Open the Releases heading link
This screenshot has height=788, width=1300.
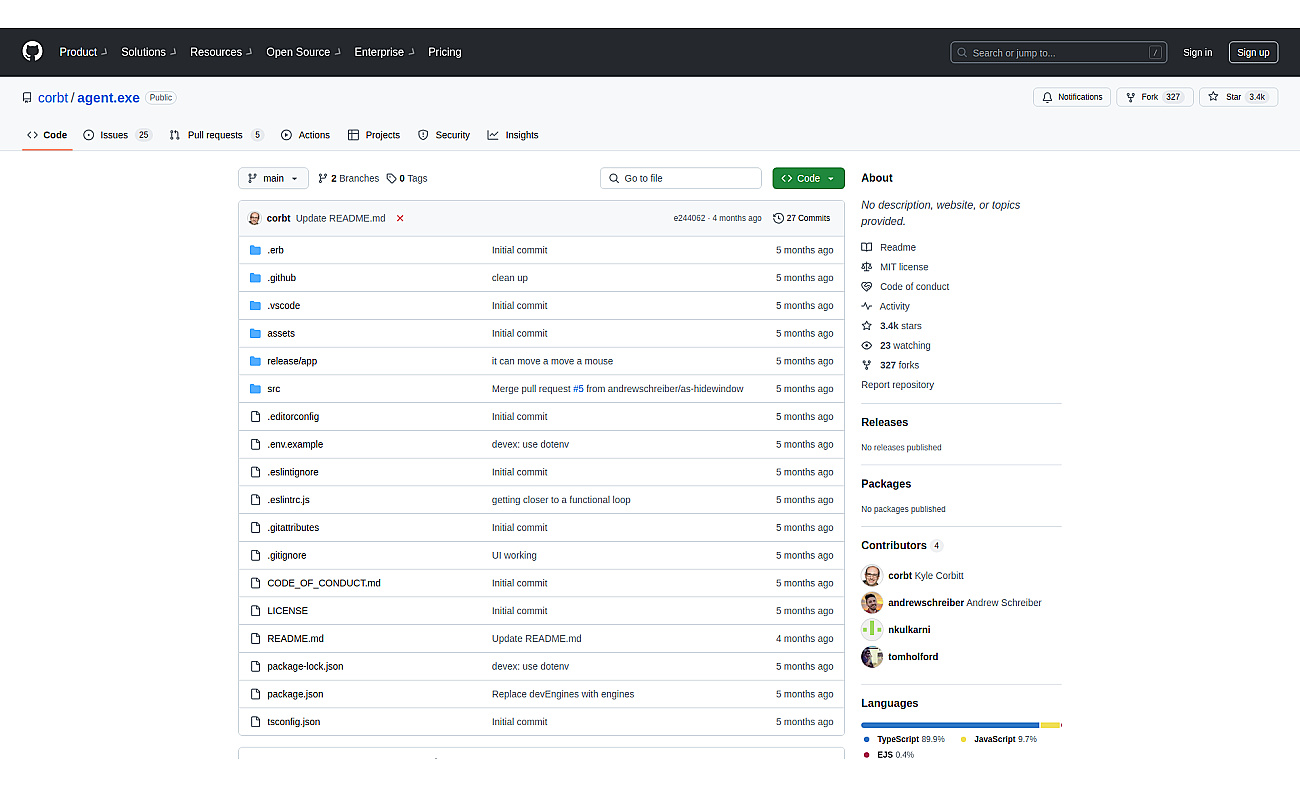[x=884, y=422]
